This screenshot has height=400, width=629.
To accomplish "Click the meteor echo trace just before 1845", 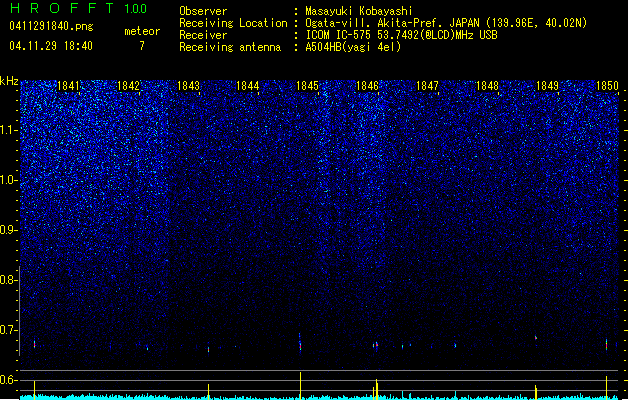I will click(300, 342).
